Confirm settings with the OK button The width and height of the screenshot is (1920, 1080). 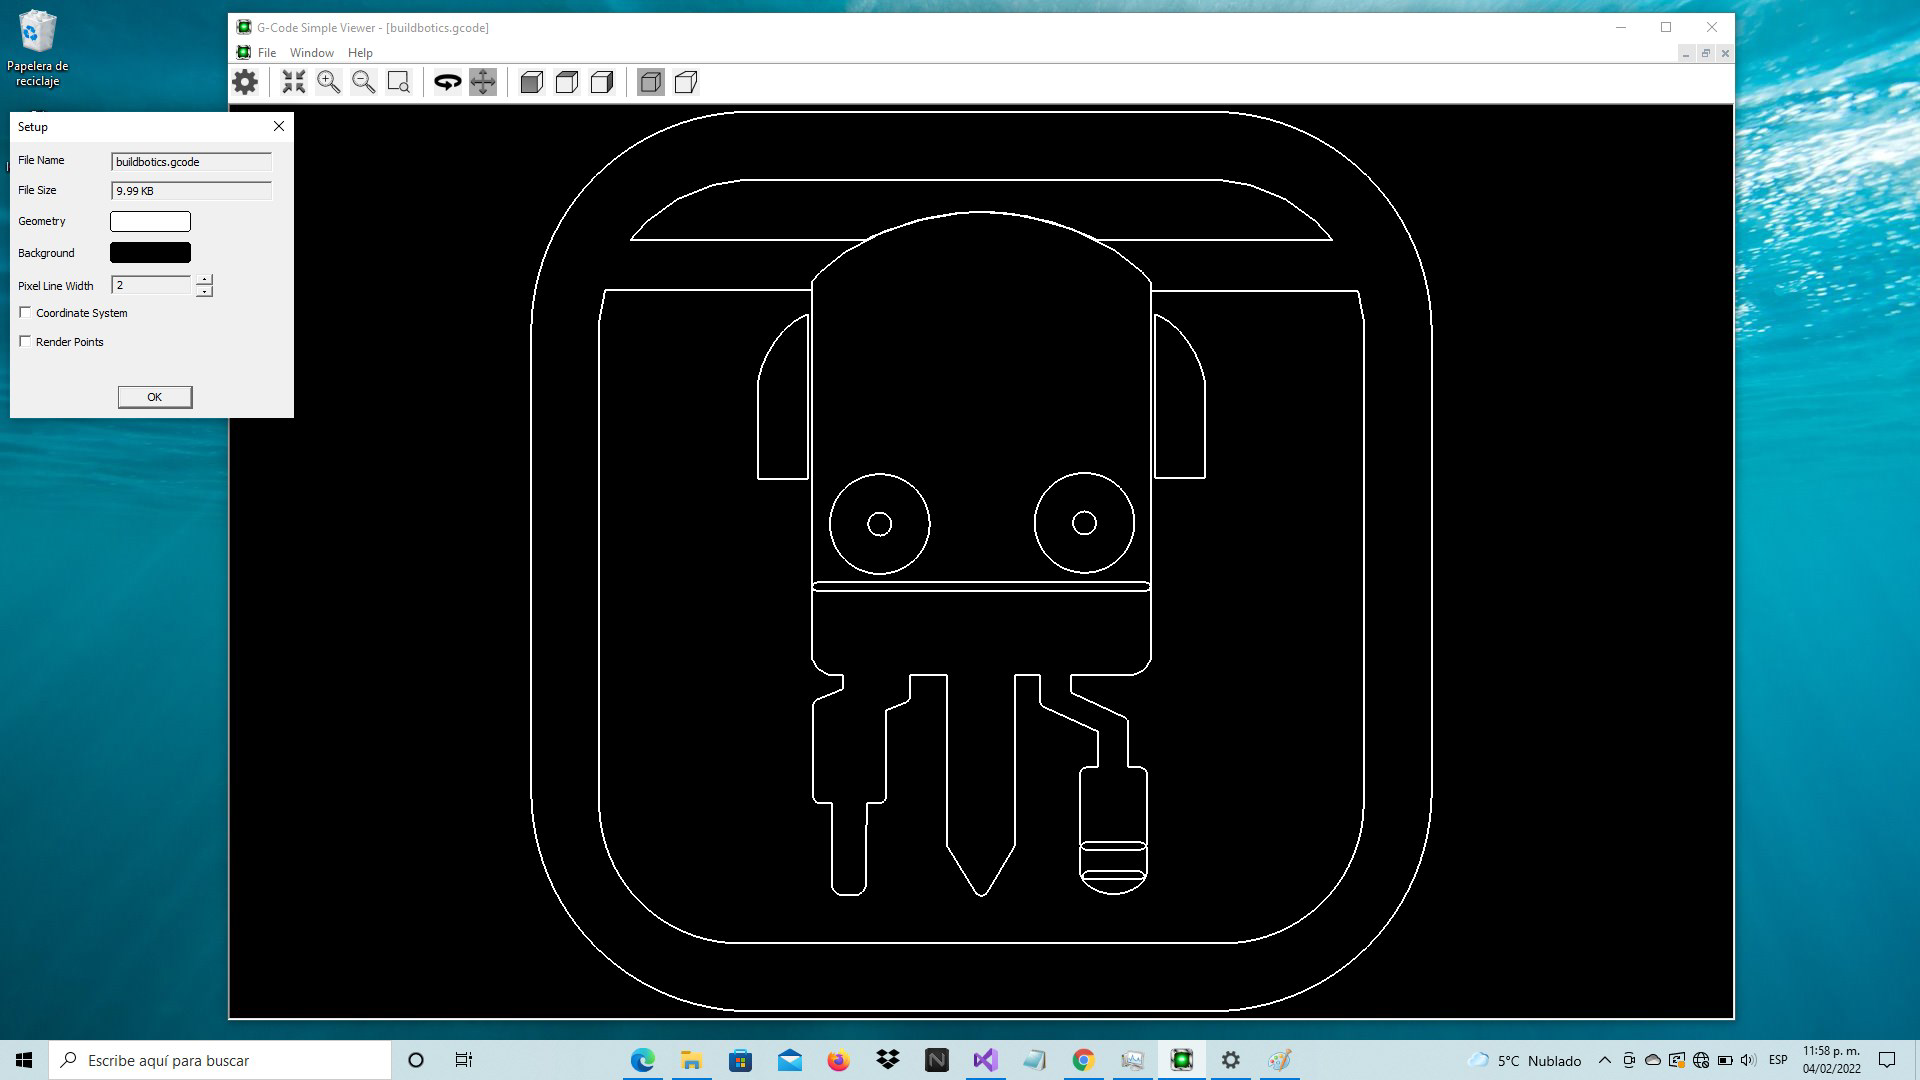155,396
